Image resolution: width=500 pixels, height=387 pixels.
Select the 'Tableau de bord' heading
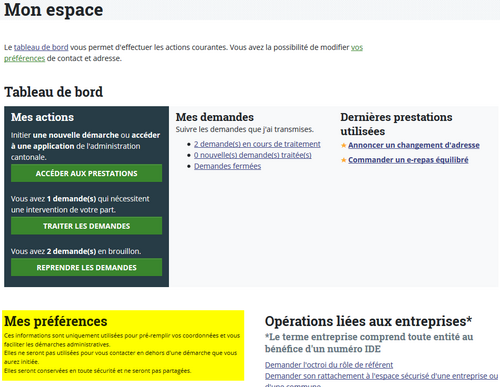(53, 92)
